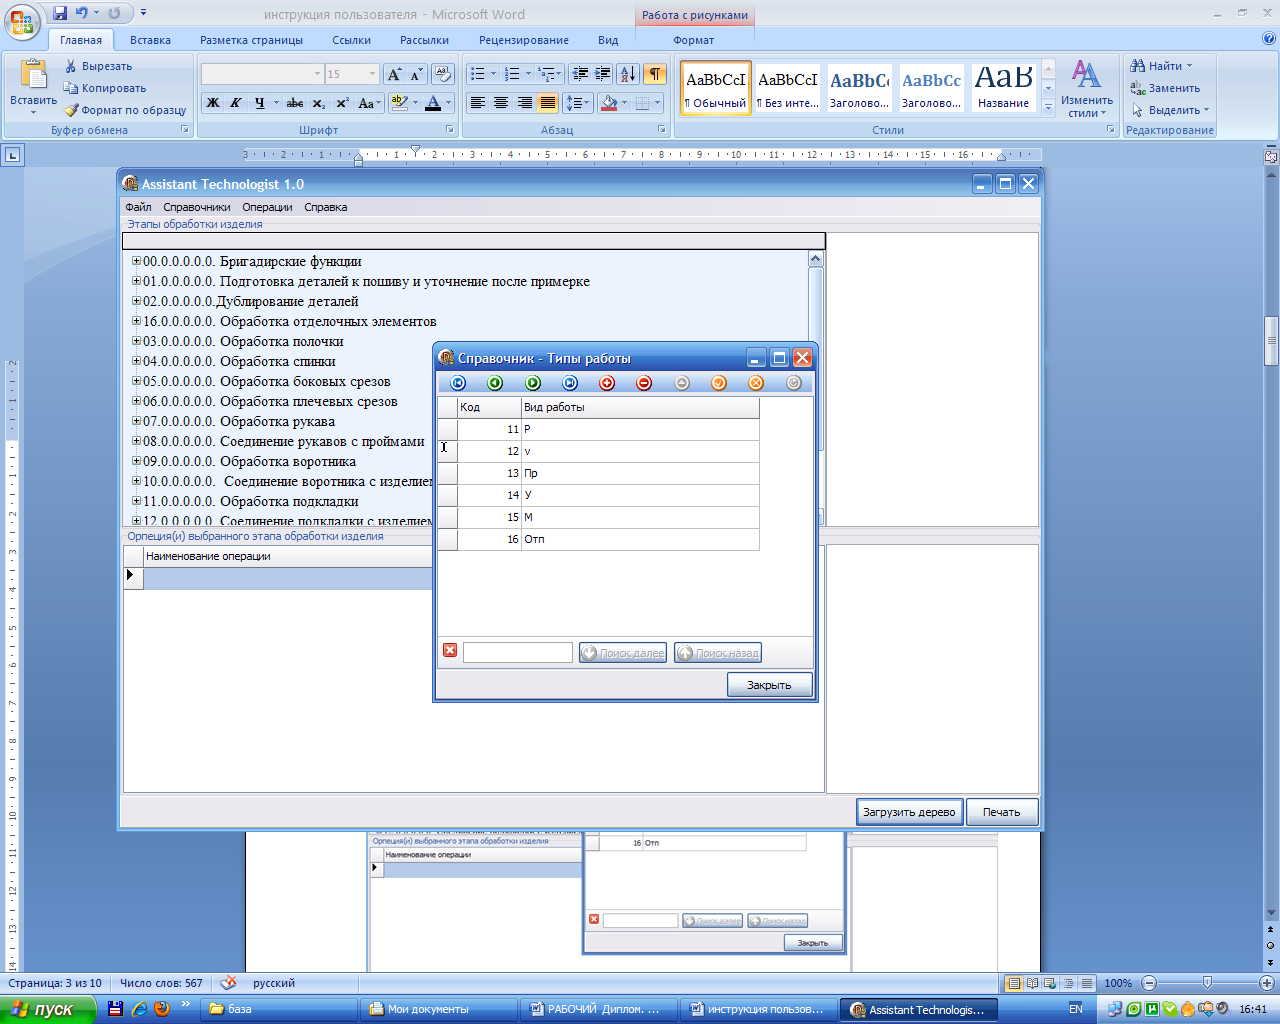Switch to Разметка страницы tab
Screen dimensions: 1280x1024
pos(251,40)
